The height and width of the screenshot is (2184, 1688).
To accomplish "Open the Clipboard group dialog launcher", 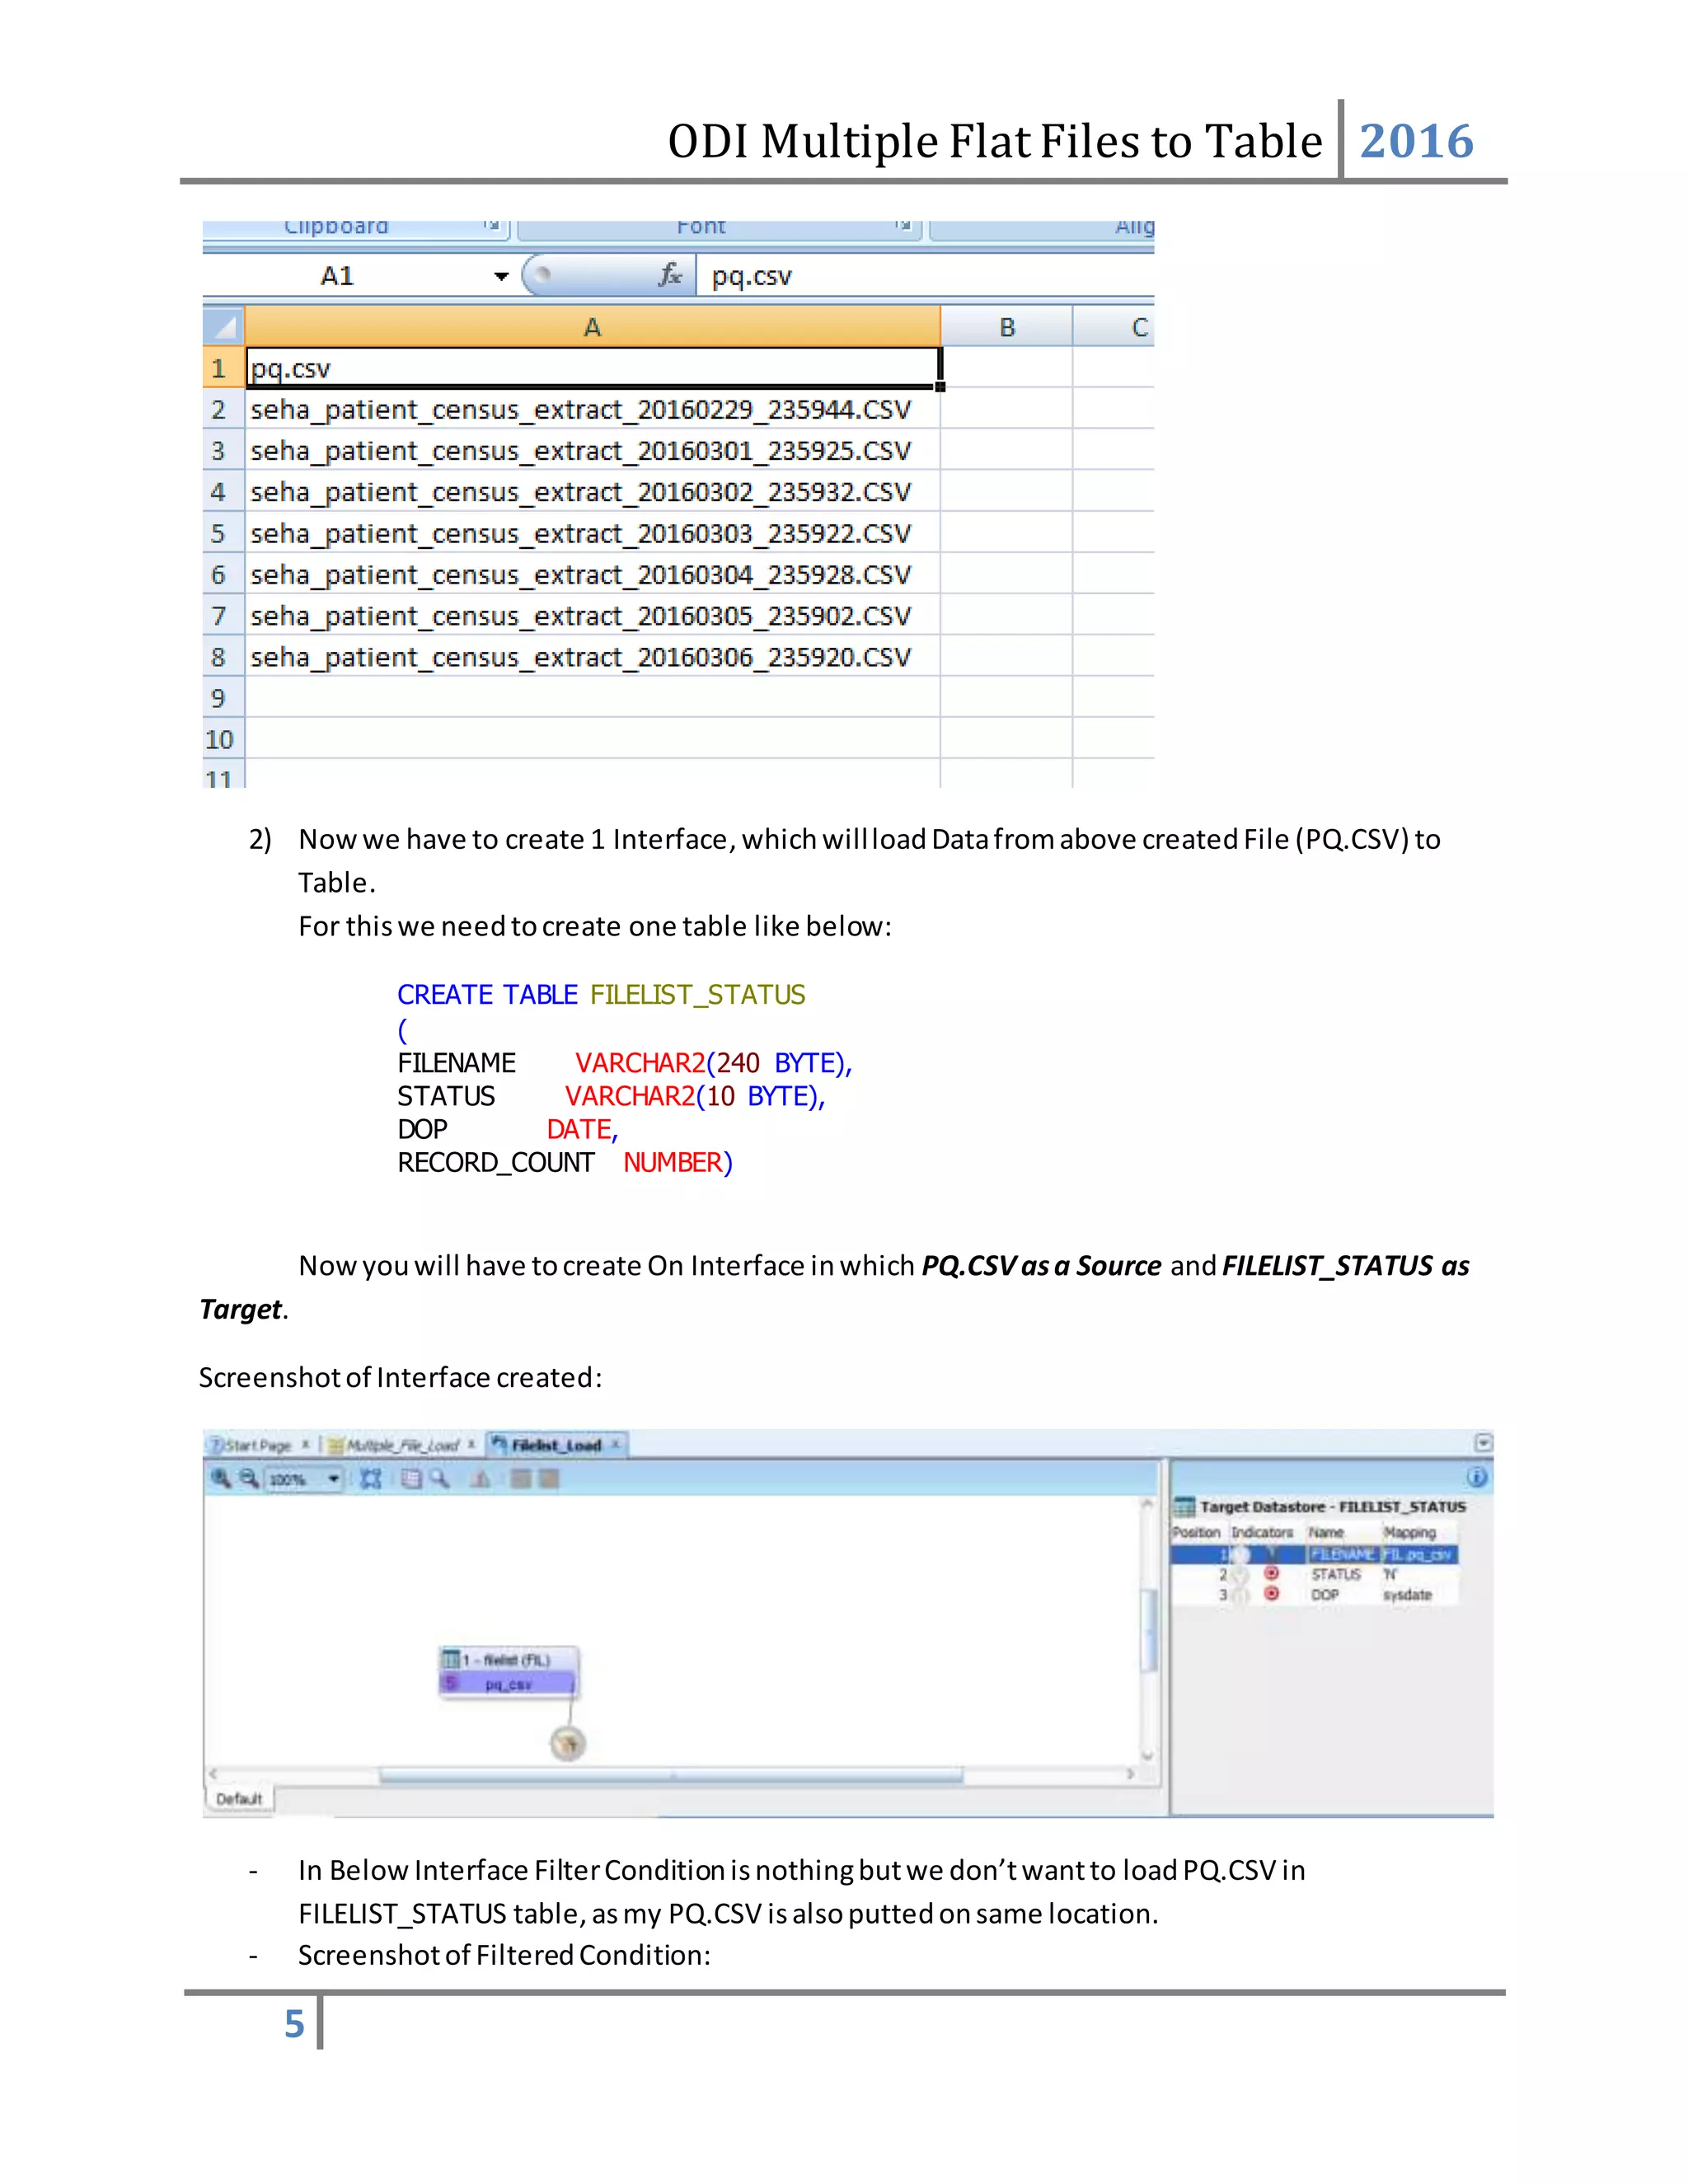I will pos(492,226).
